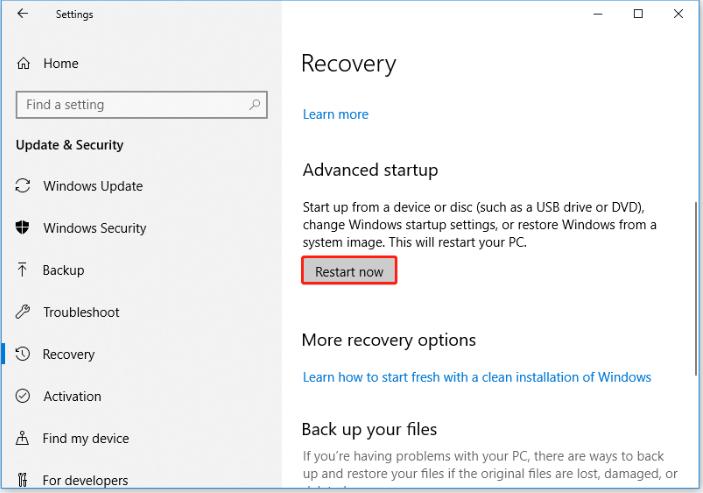Click the back arrow icon in title bar

[x=22, y=13]
